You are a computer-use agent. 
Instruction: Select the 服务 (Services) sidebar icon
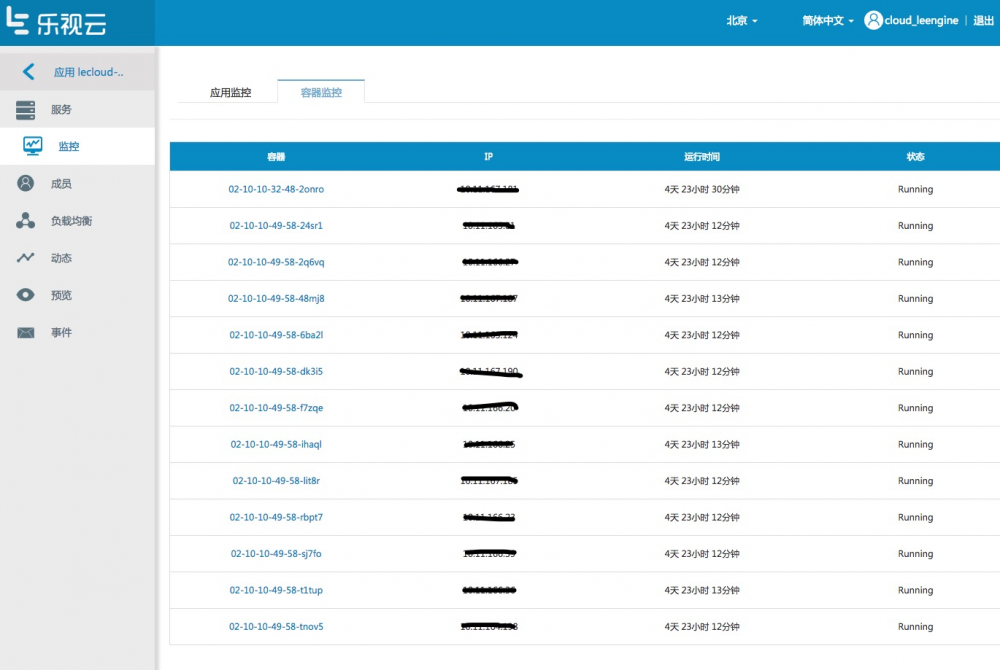tap(27, 109)
